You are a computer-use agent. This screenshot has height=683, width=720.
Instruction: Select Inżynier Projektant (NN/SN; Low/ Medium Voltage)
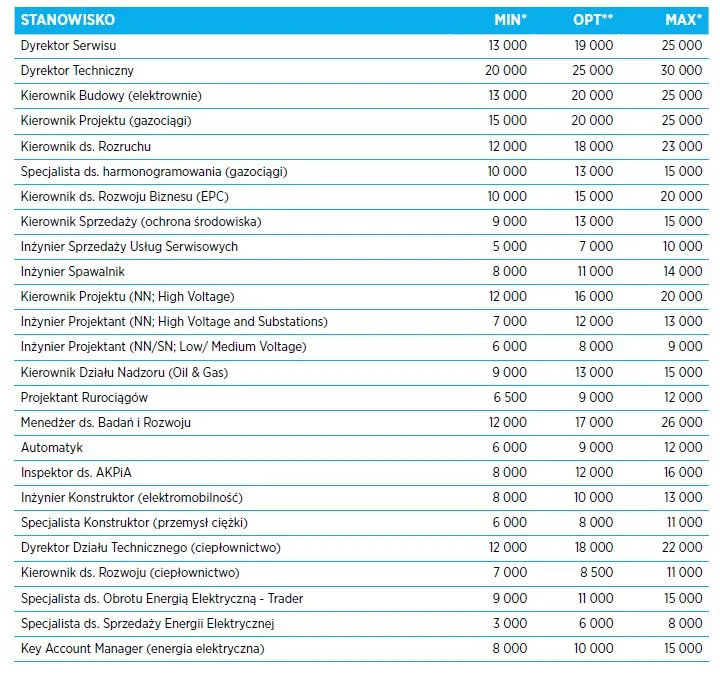163,347
